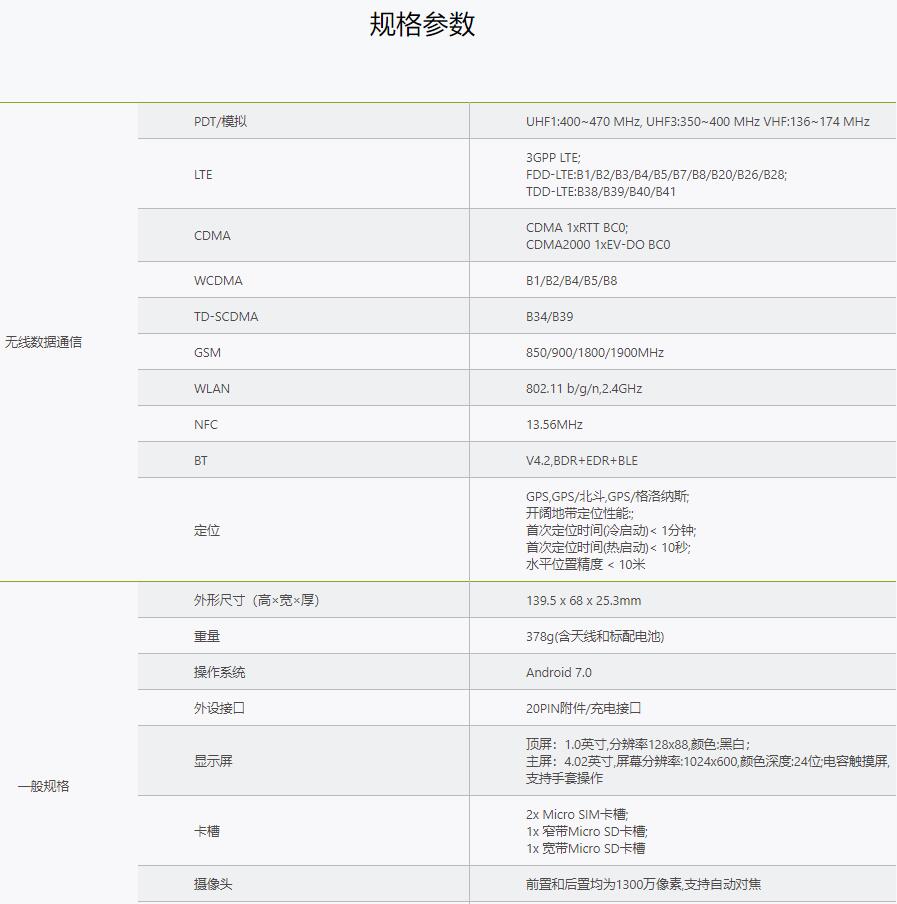Image resolution: width=897 pixels, height=904 pixels.
Task: Select the FDD-LTE band list text
Action: (x=656, y=174)
